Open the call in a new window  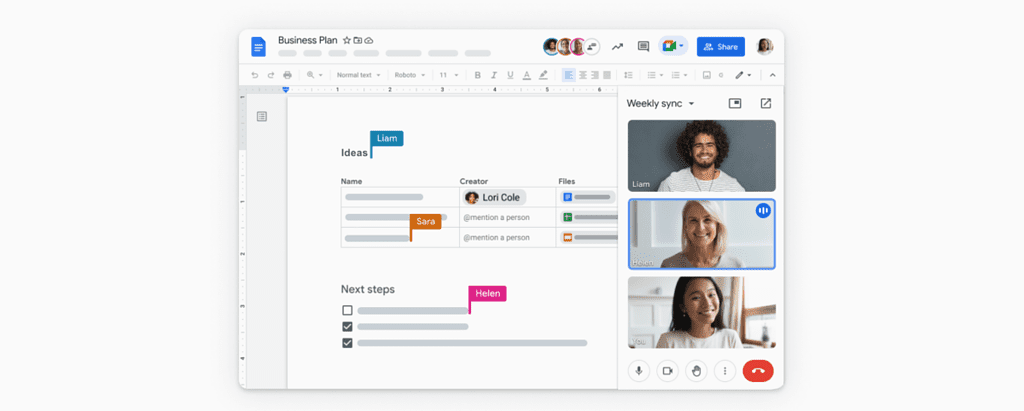pos(766,103)
